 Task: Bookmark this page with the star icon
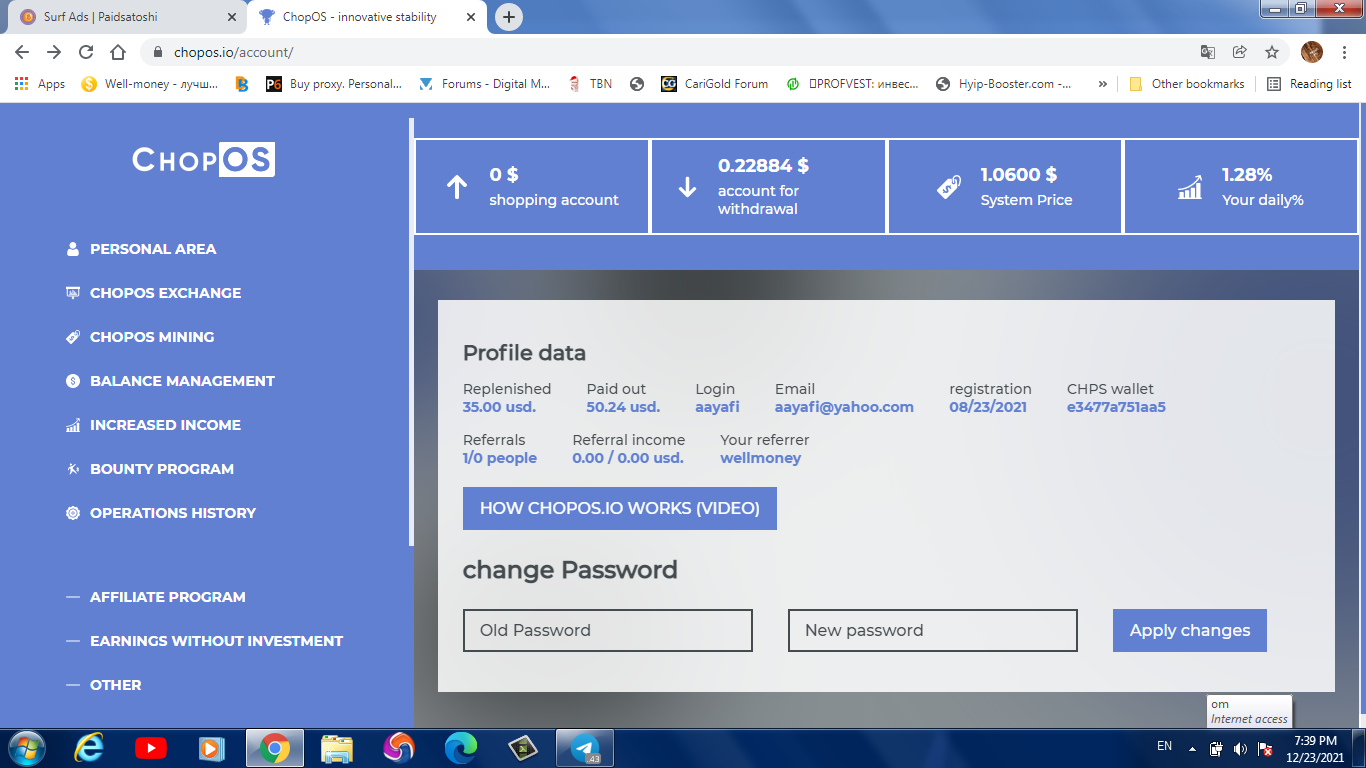[1272, 52]
